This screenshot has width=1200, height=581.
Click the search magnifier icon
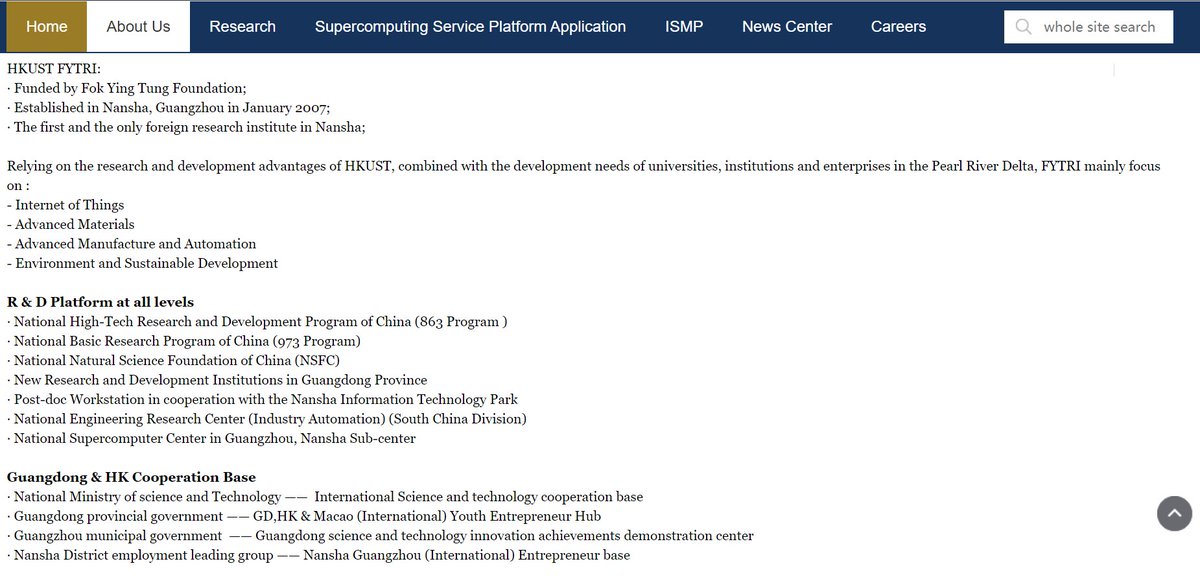click(1023, 27)
